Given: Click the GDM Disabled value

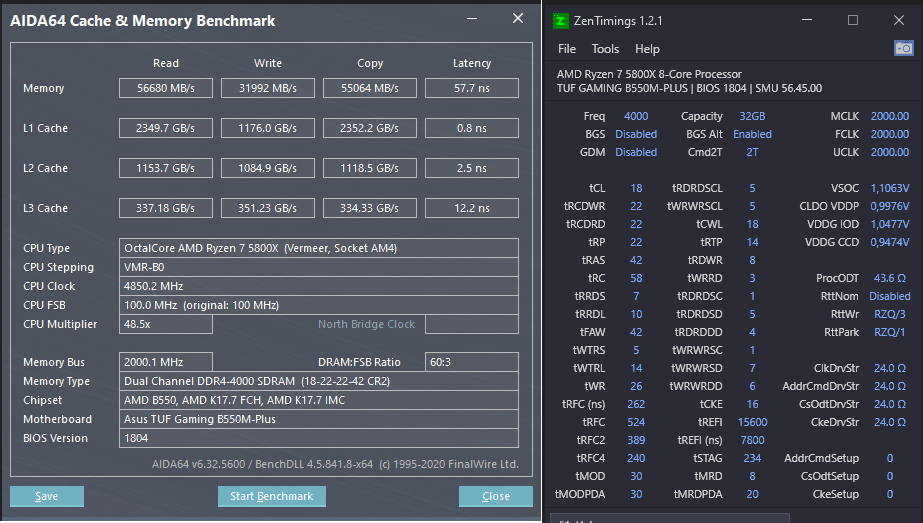Looking at the screenshot, I should click(x=636, y=152).
